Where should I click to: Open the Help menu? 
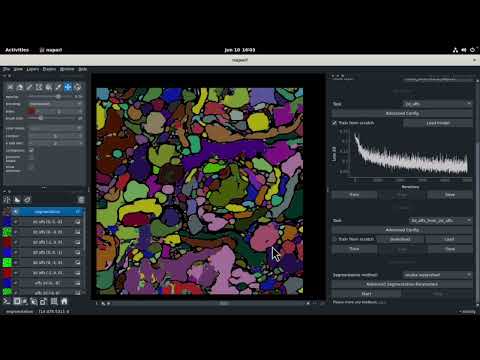pos(82,69)
